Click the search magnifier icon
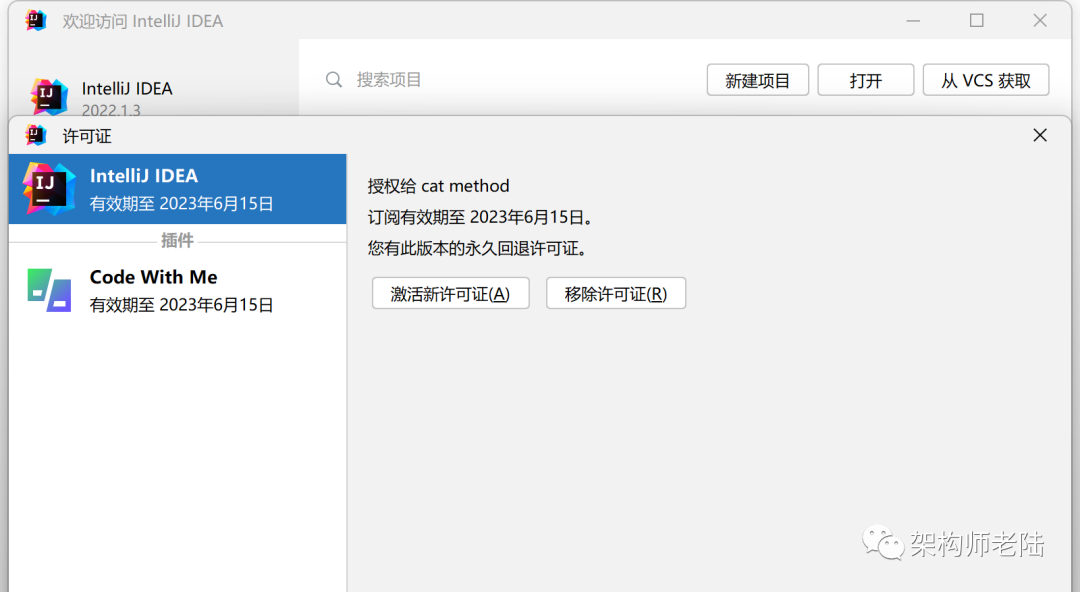The image size is (1080, 592). [334, 80]
